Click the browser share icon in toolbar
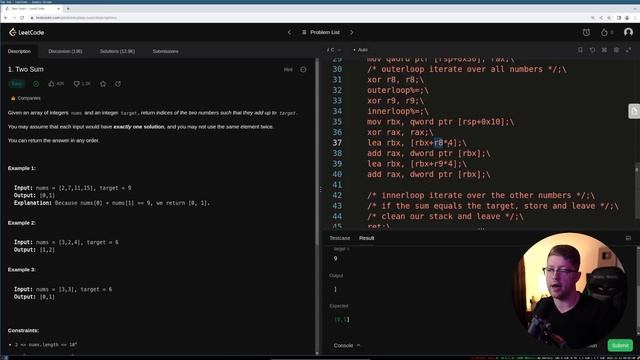This screenshot has width=640, height=360. [x=601, y=18]
